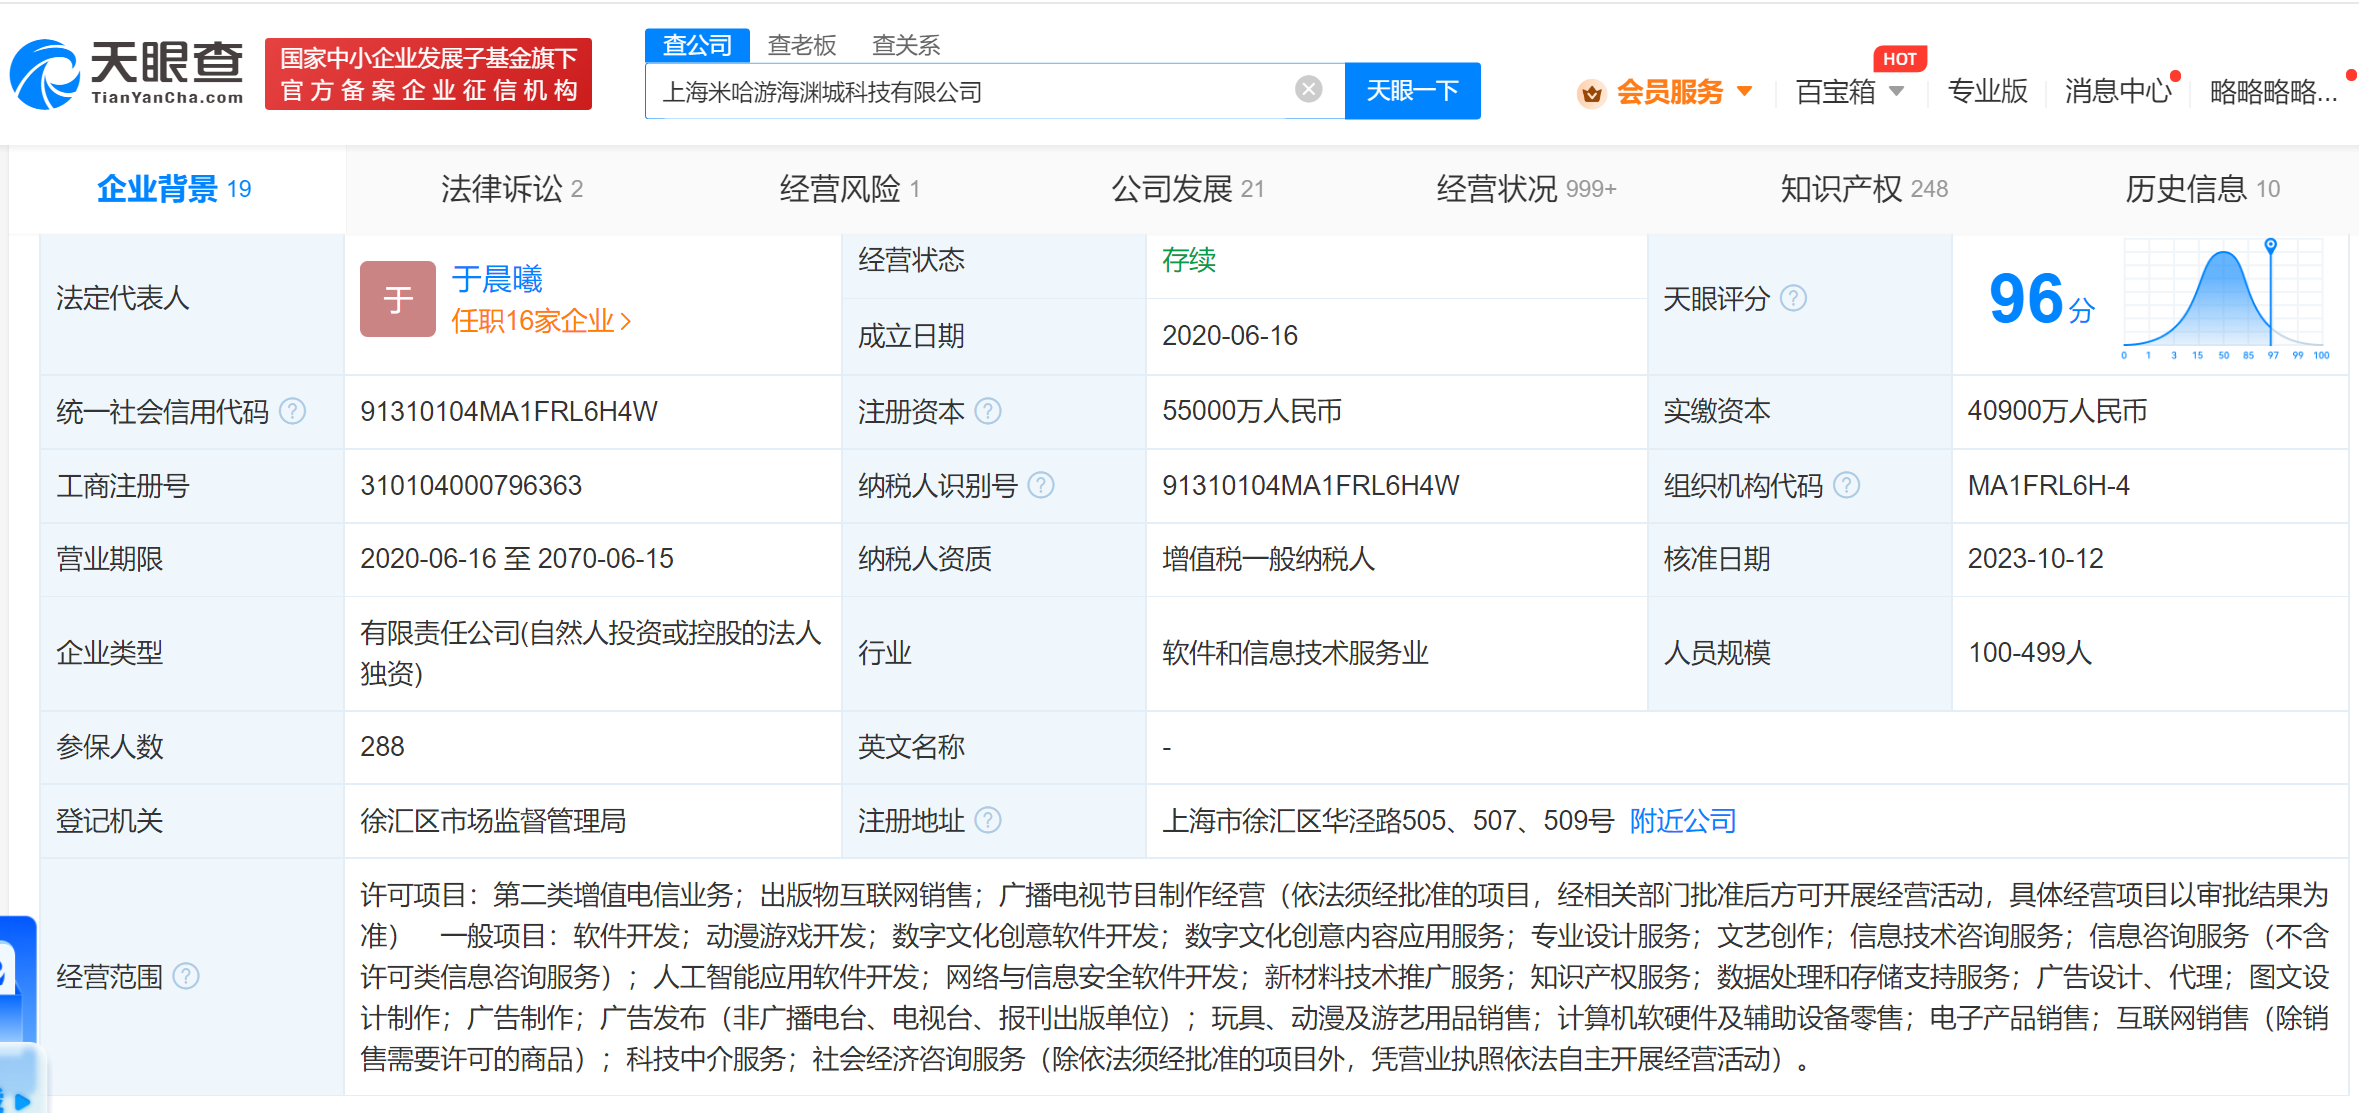Open help icon next to 纳税人识别号
2359x1113 pixels.
[x=1041, y=485]
